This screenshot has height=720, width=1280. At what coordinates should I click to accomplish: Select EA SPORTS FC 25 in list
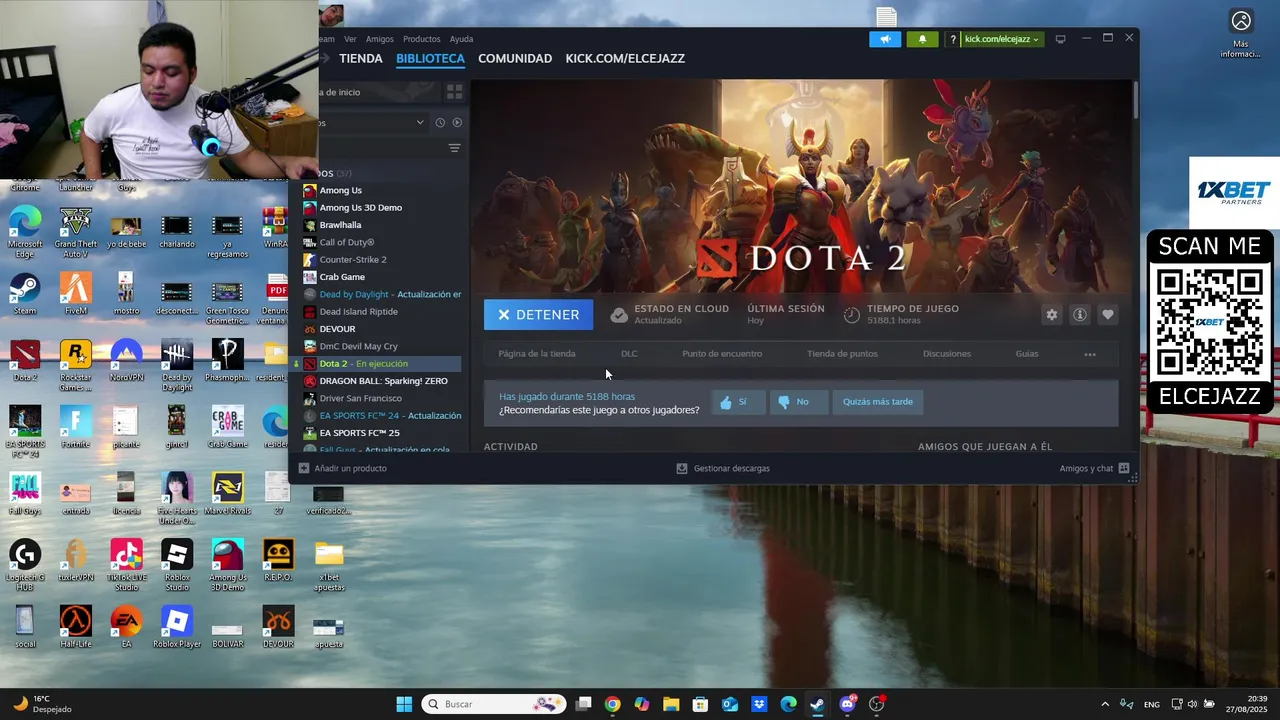381,433
